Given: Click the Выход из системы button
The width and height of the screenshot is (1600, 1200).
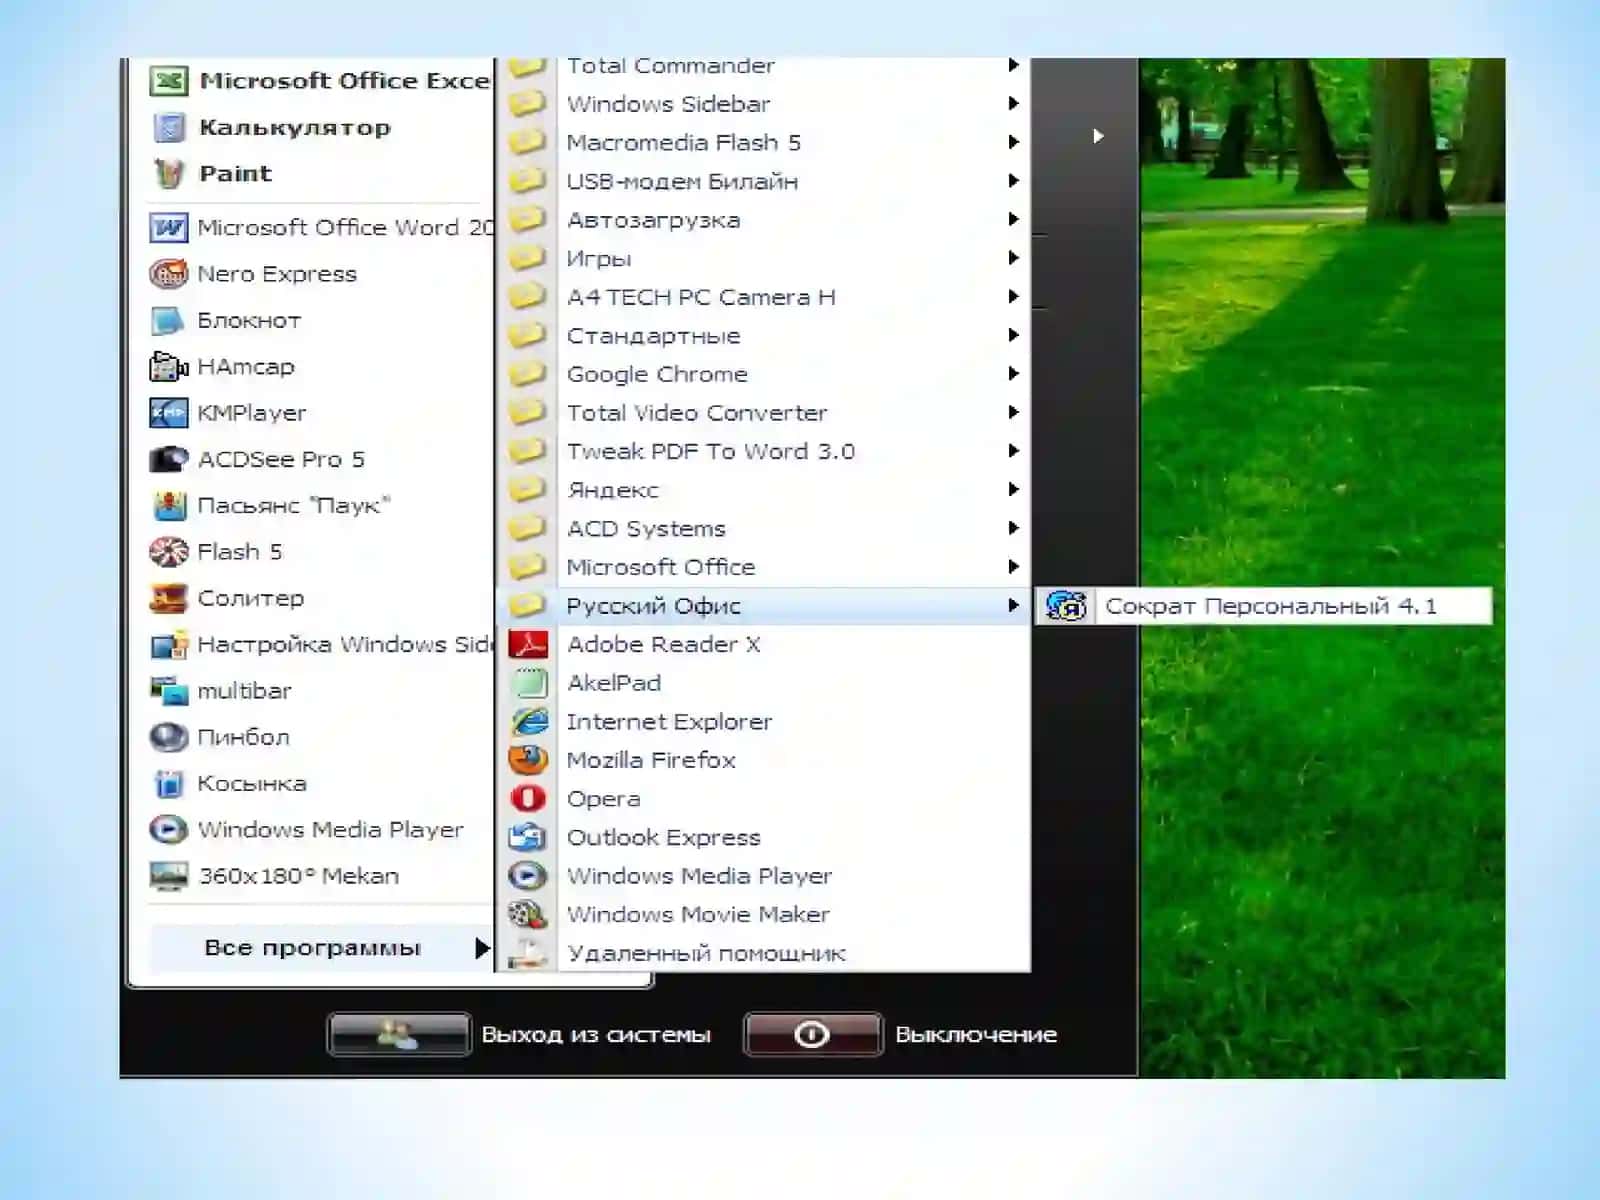Looking at the screenshot, I should coord(399,1034).
